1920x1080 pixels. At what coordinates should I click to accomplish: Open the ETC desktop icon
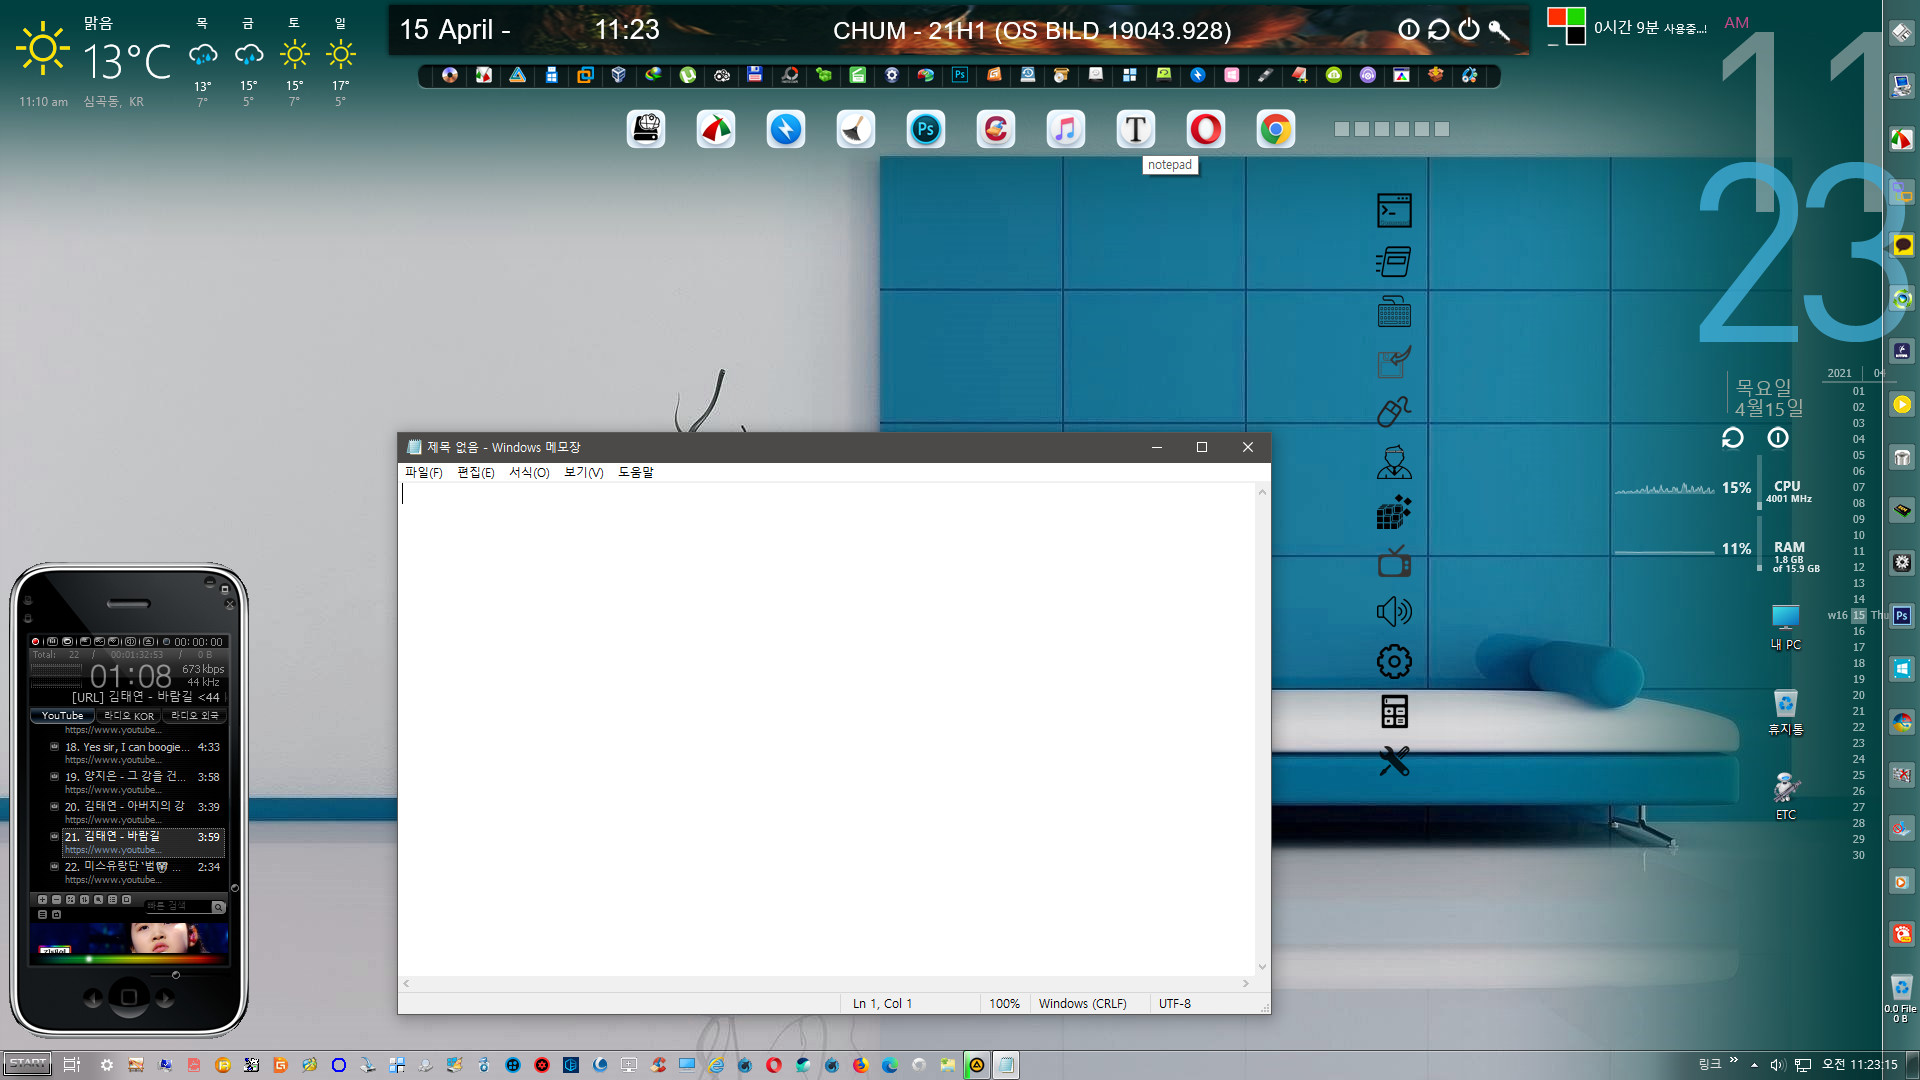1785,797
